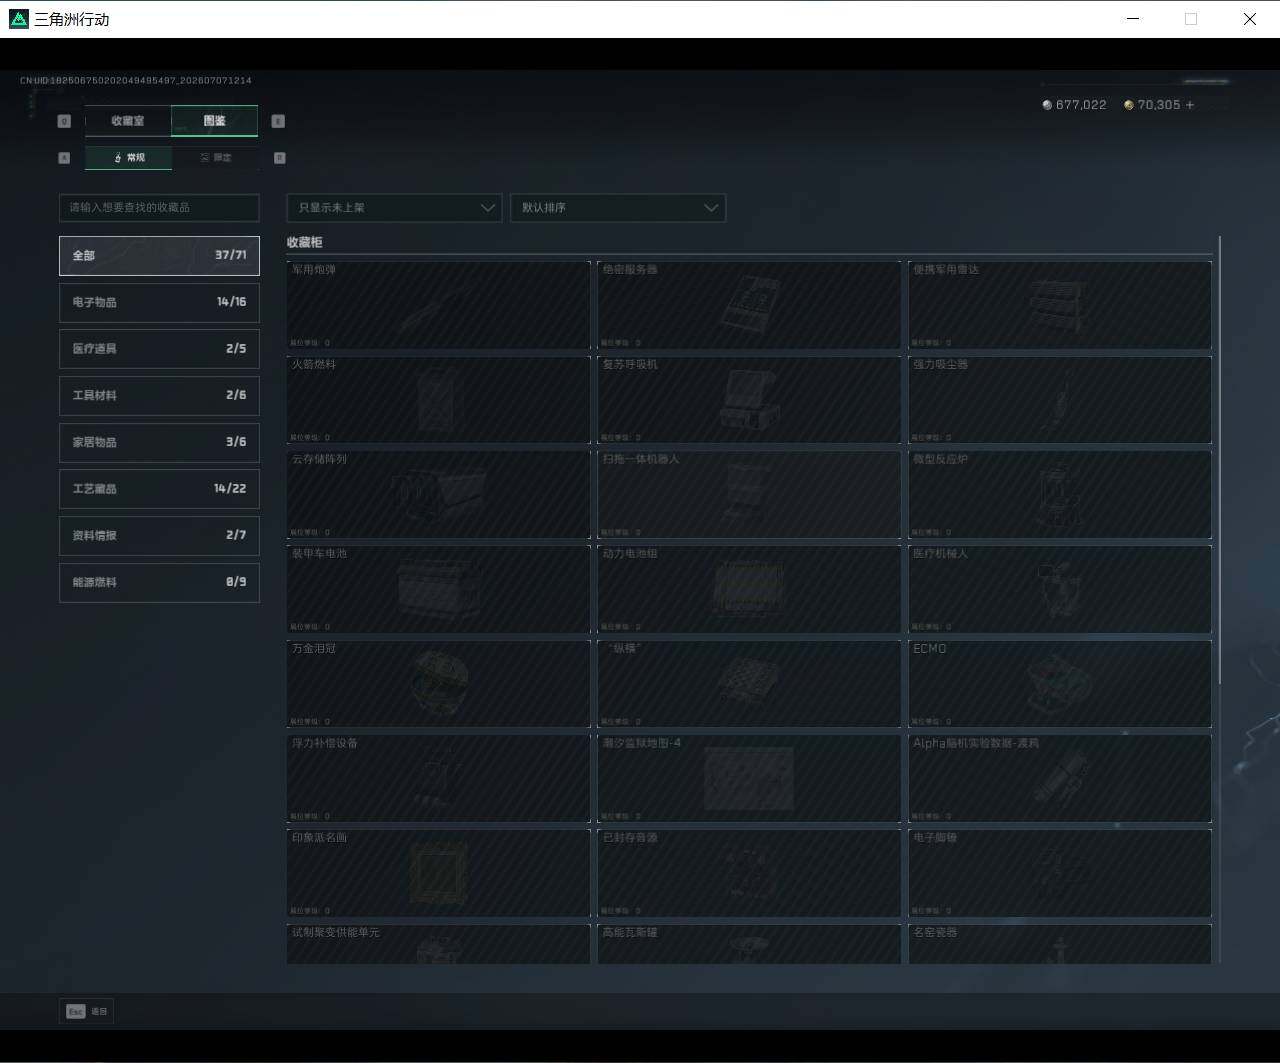1280x1063 pixels.
Task: Select the 全部 37/71 category
Action: coord(159,255)
